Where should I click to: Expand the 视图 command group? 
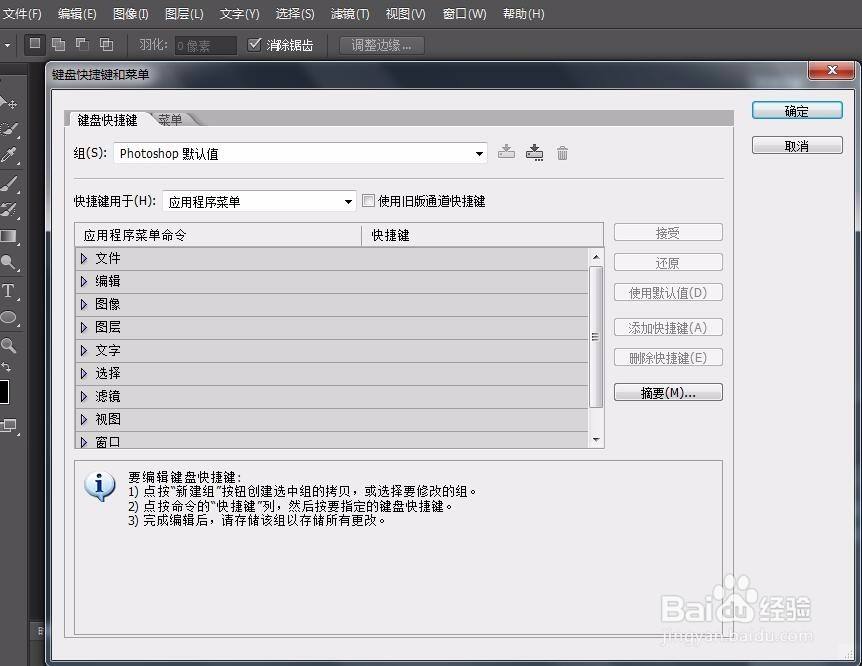pos(84,420)
